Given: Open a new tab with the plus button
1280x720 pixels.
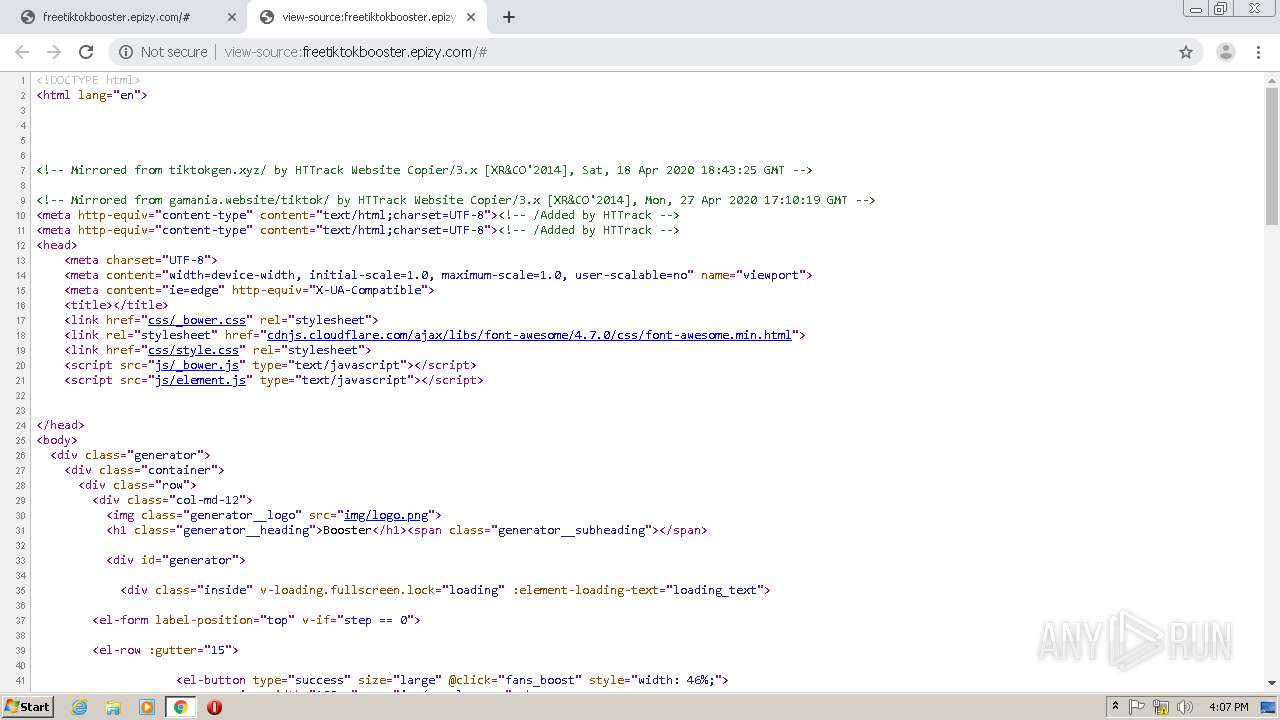Looking at the screenshot, I should click(x=508, y=17).
